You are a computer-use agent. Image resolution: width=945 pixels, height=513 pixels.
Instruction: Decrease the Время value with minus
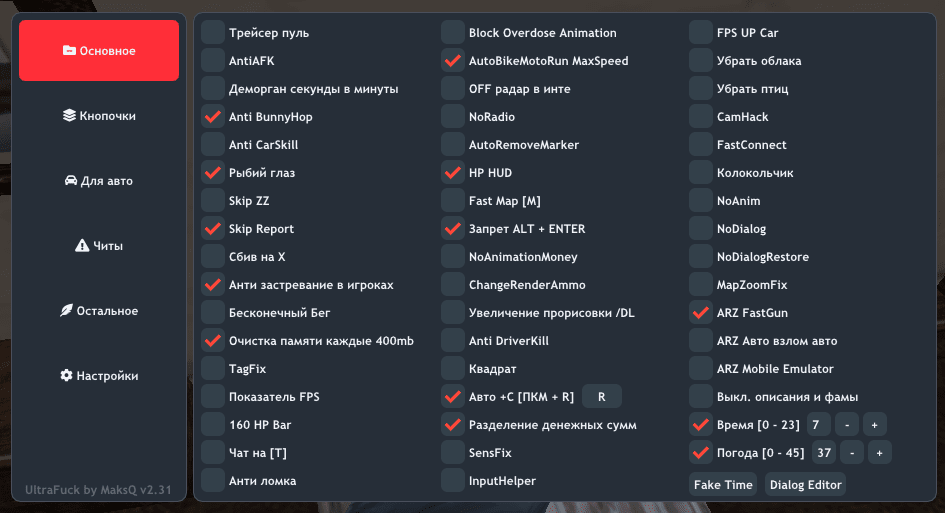[846, 425]
